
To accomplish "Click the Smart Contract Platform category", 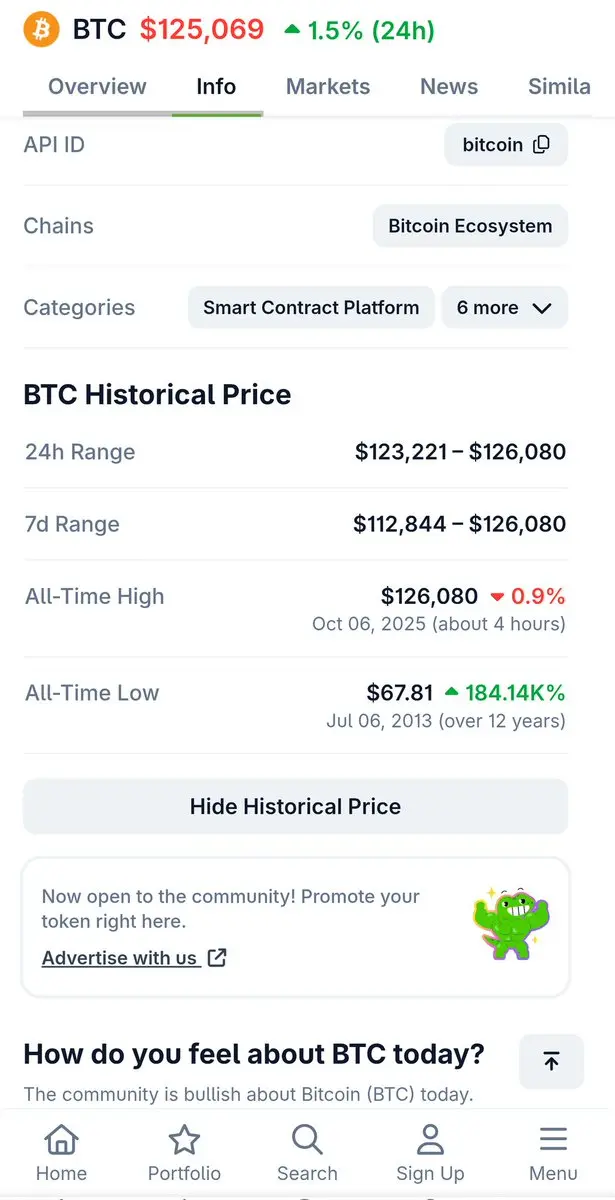I will click(x=311, y=308).
